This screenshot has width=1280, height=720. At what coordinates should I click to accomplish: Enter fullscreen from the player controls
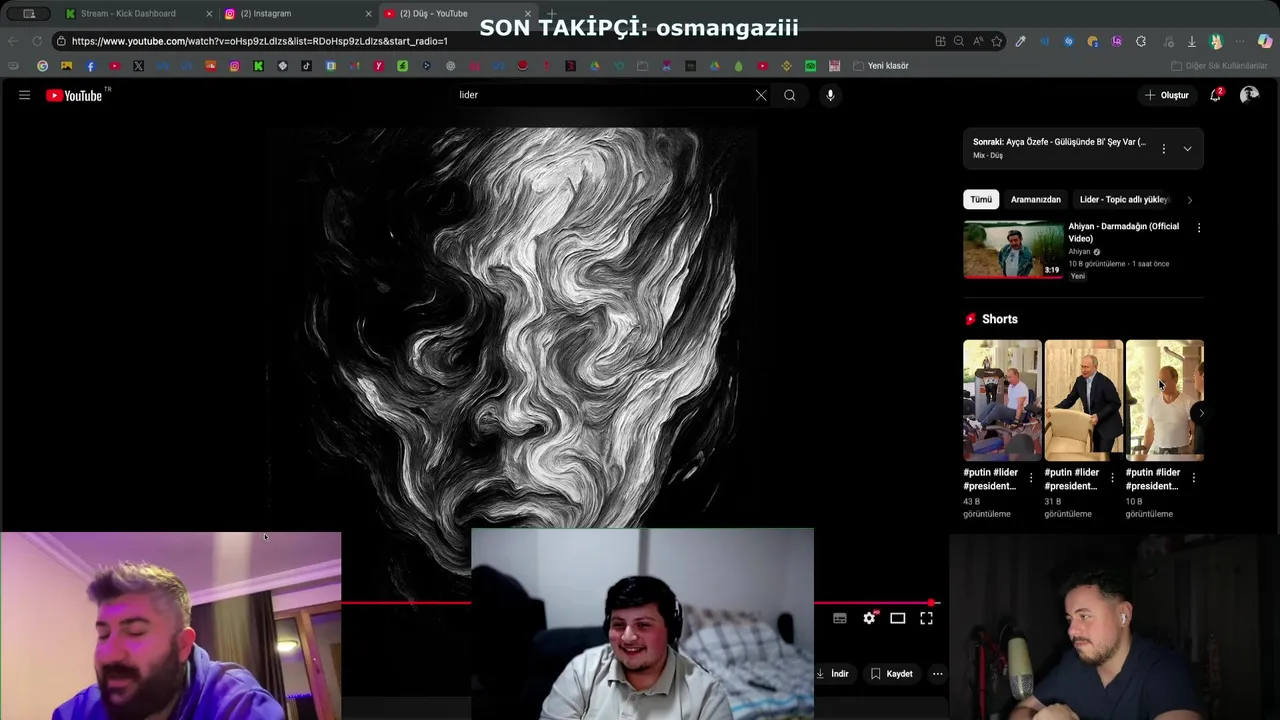click(926, 618)
